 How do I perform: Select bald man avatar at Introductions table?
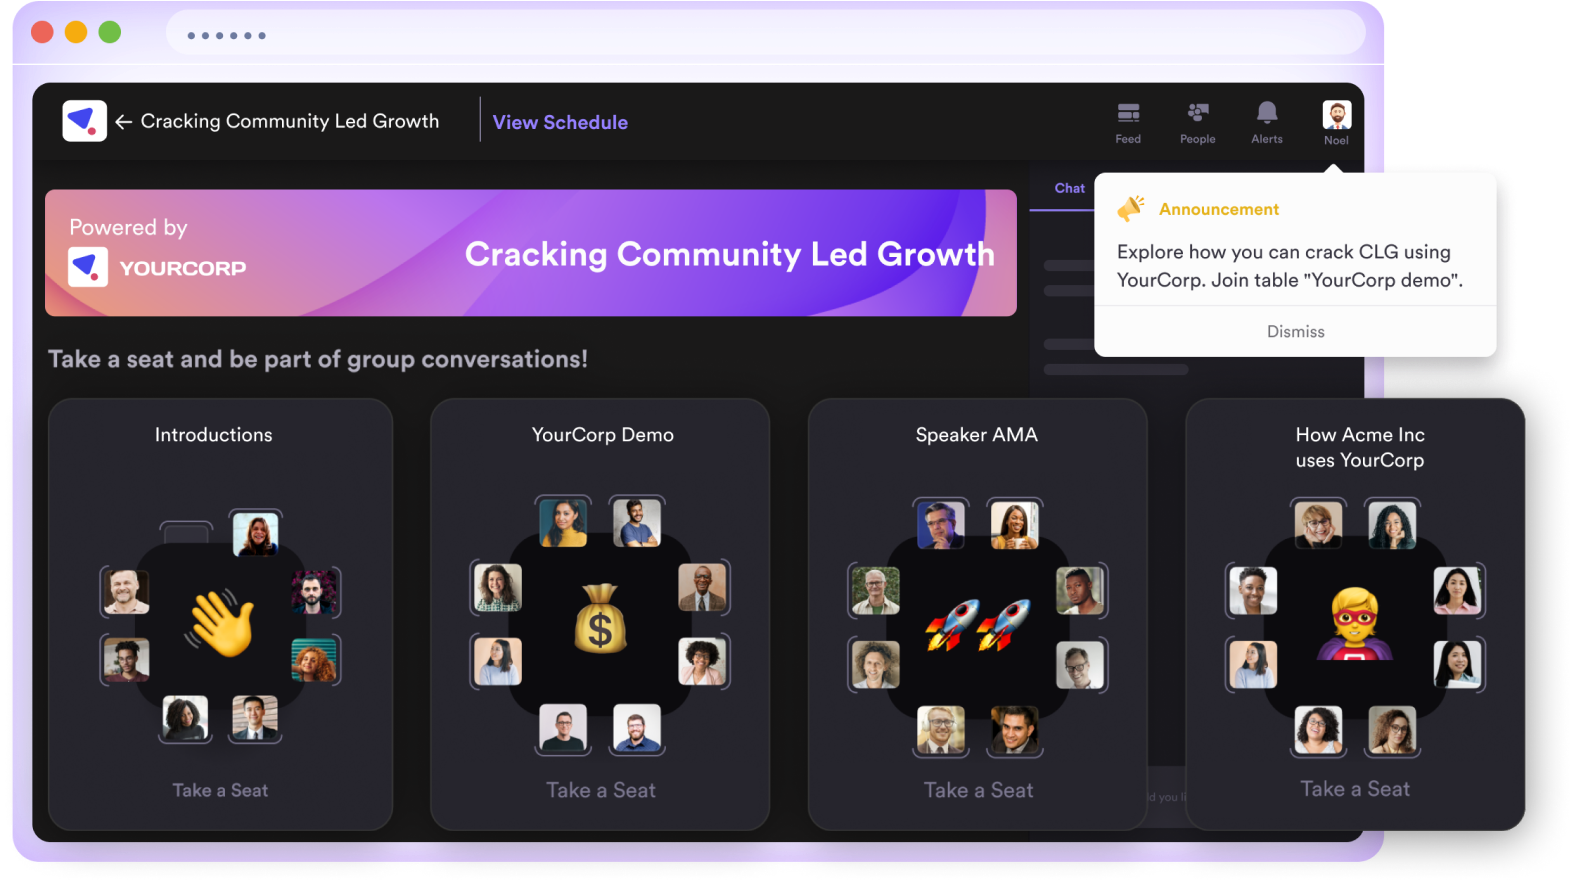pyautogui.click(x=126, y=591)
